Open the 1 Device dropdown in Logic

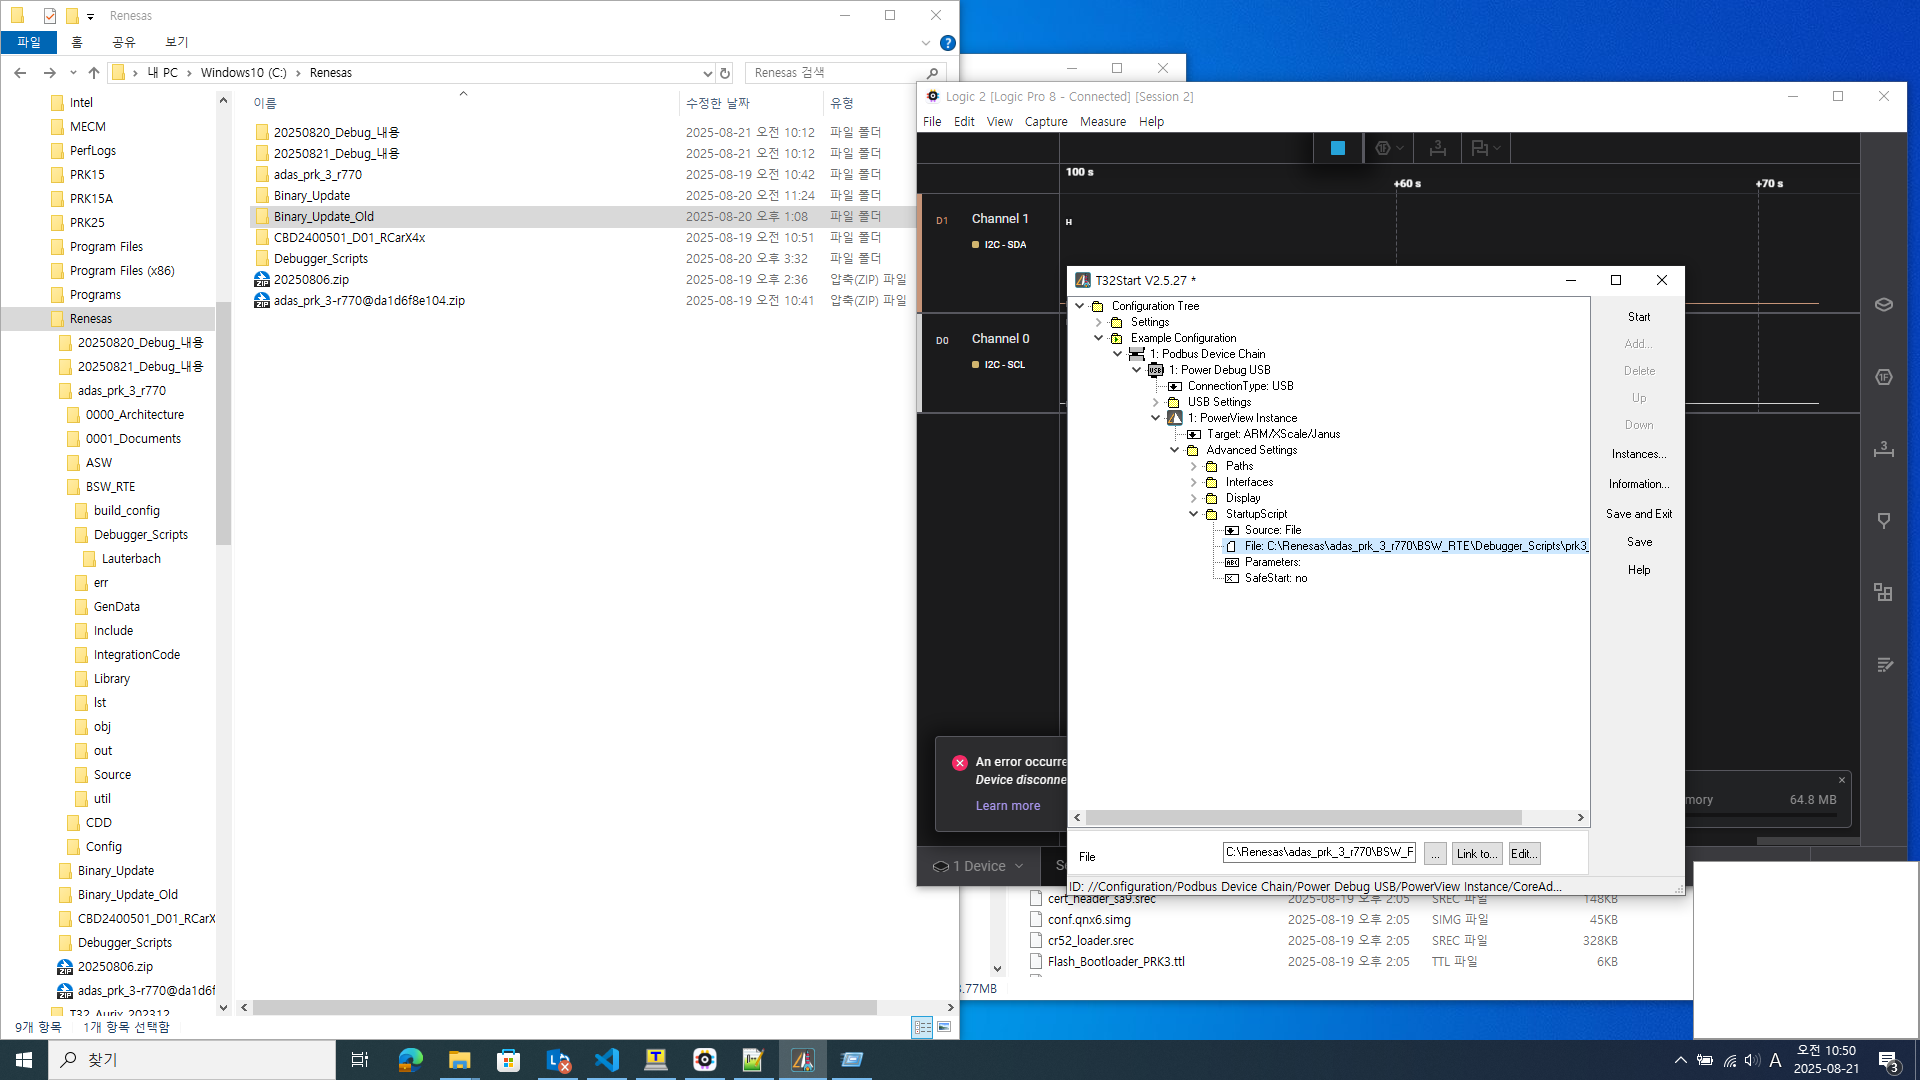(x=978, y=866)
